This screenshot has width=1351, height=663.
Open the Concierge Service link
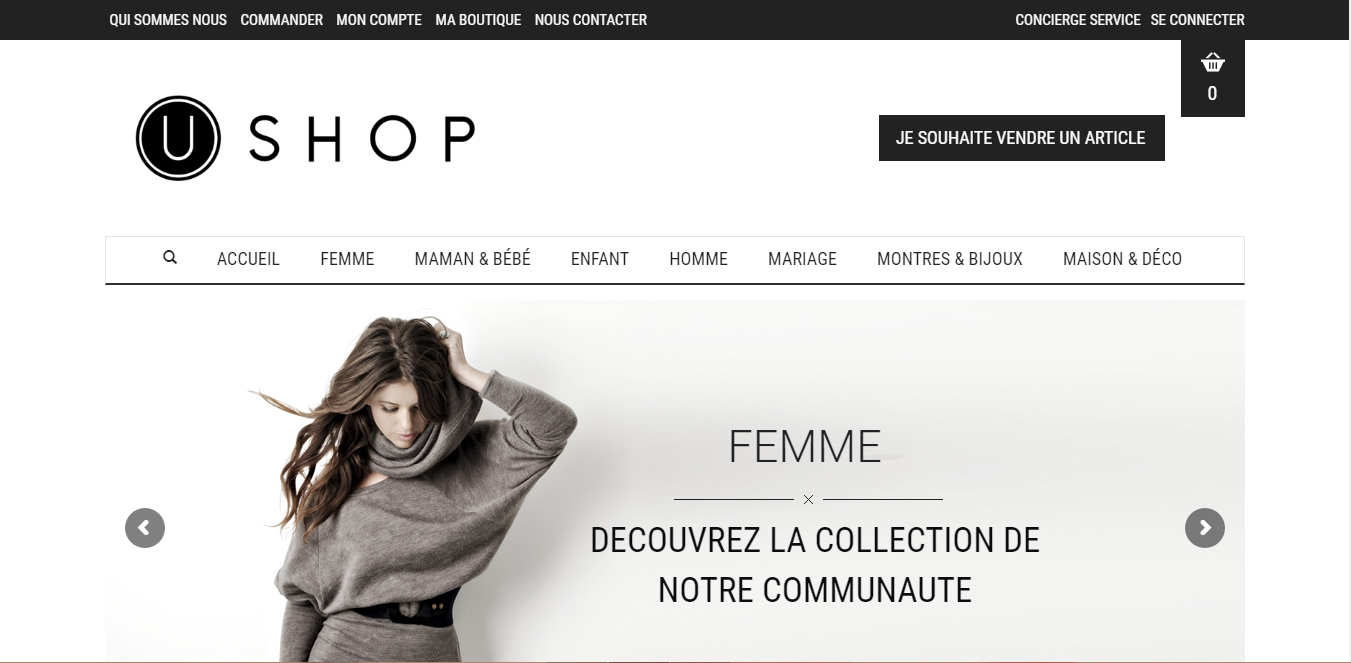1078,20
